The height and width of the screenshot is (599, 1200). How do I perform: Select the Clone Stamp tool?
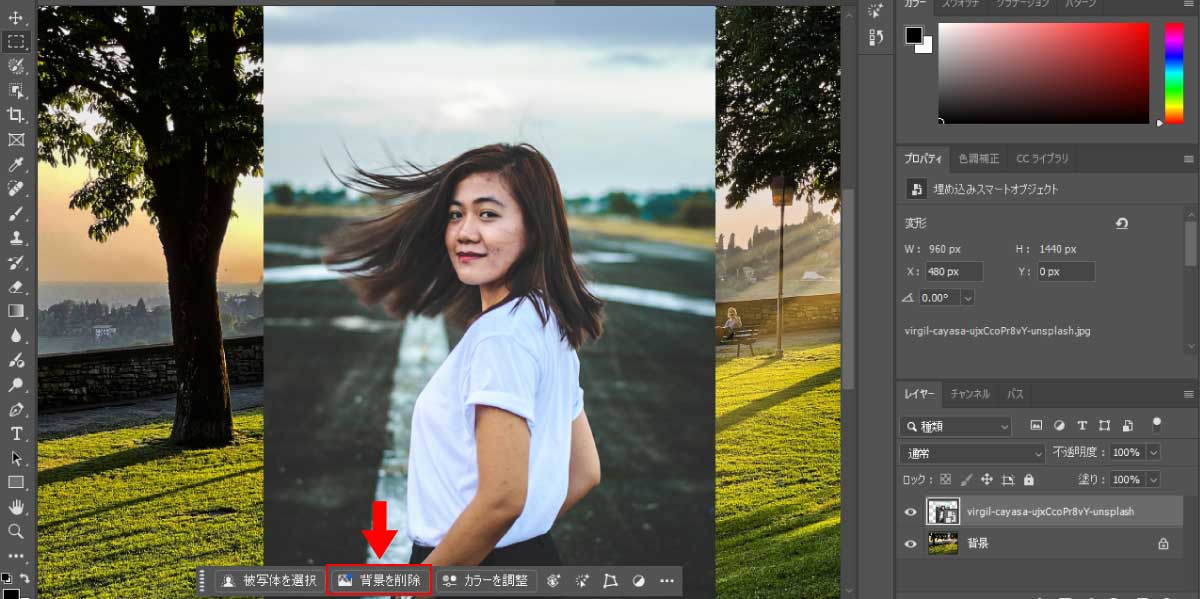tap(16, 238)
